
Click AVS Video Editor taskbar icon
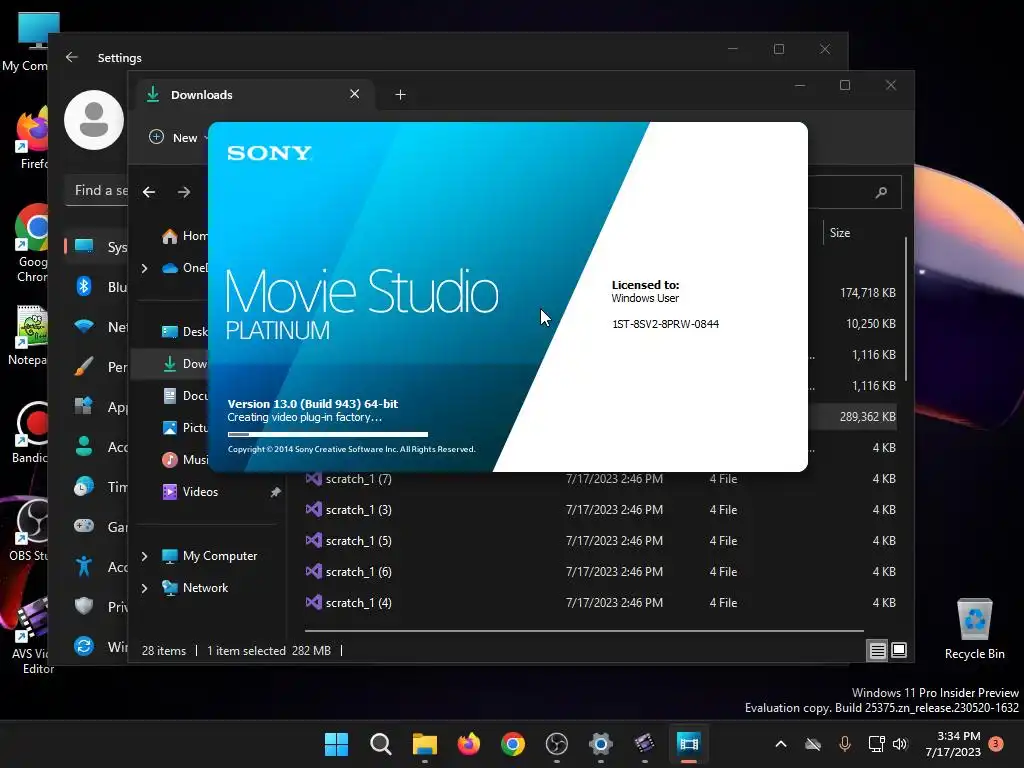pos(645,744)
